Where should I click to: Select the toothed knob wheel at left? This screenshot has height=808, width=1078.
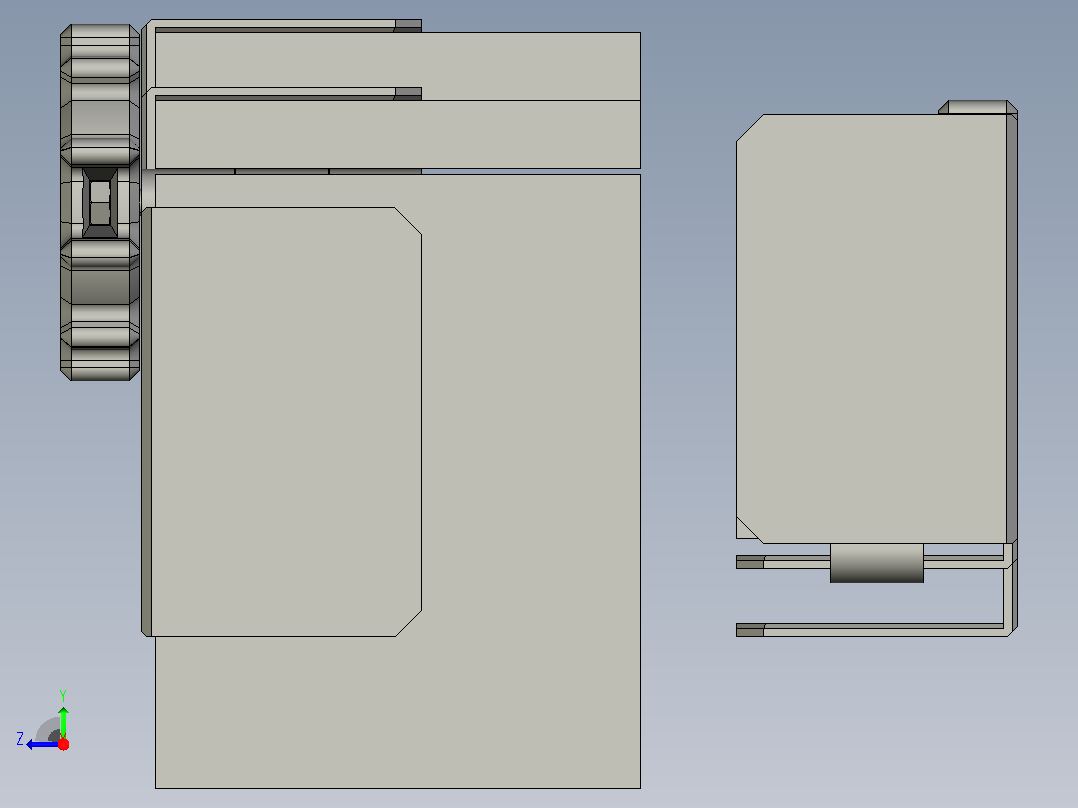coord(100,202)
